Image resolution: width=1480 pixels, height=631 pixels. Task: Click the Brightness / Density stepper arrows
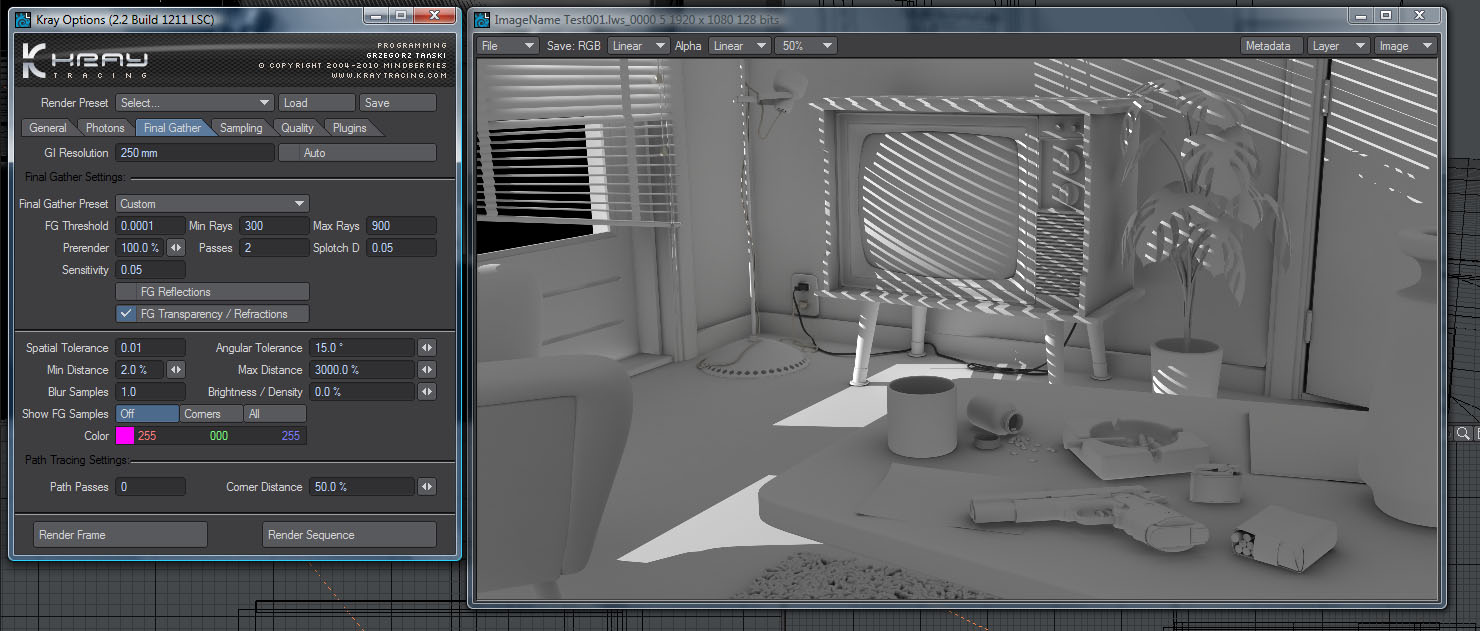[427, 392]
